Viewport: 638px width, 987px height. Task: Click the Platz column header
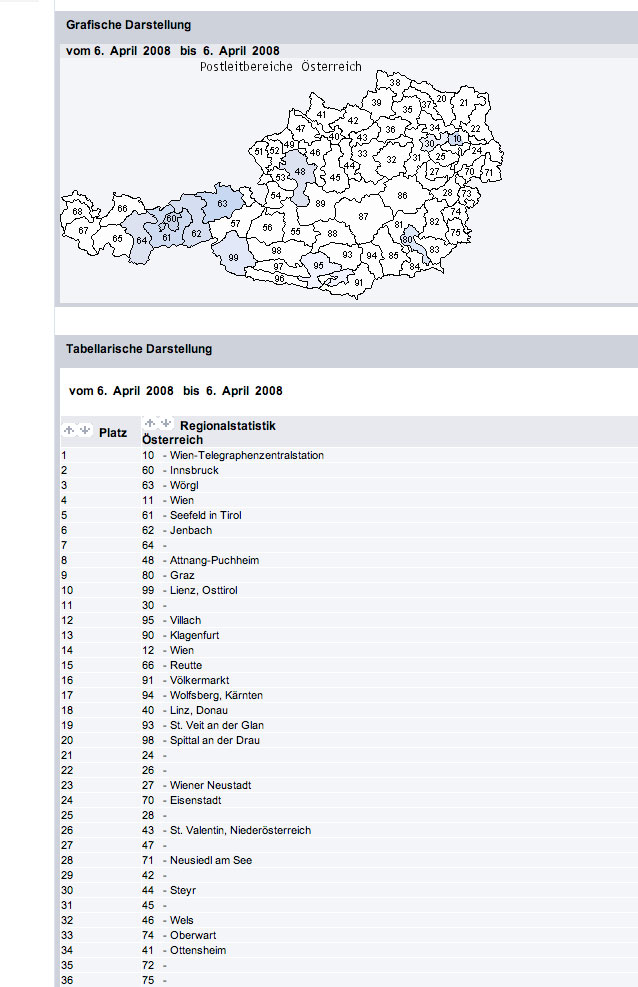[112, 433]
